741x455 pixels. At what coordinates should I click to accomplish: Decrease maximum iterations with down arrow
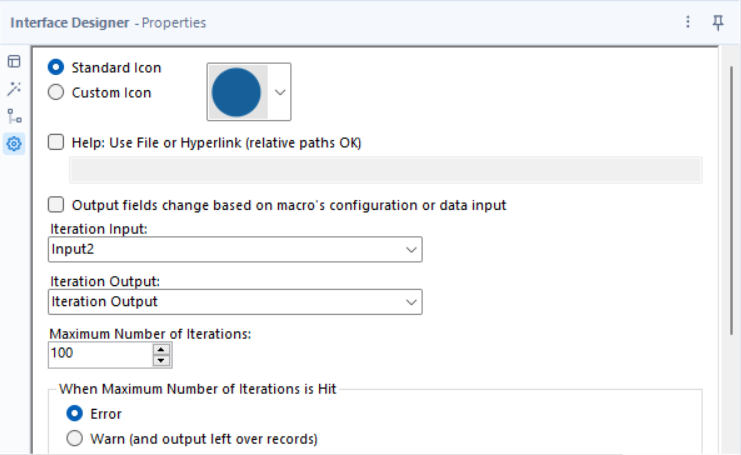coord(161,360)
